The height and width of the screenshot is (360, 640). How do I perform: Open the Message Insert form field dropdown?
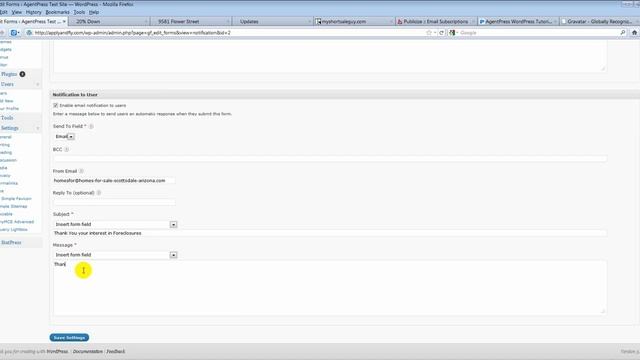(x=116, y=255)
